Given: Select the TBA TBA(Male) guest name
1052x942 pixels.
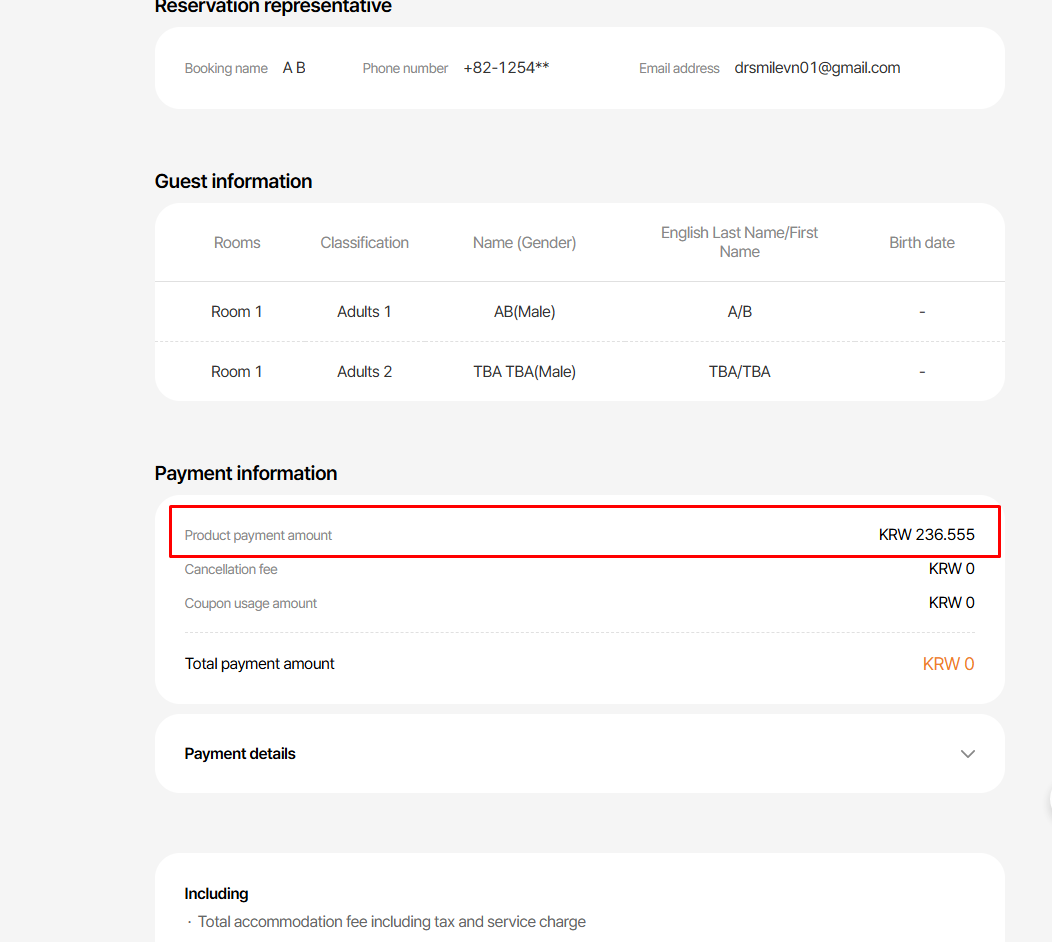Looking at the screenshot, I should point(524,372).
